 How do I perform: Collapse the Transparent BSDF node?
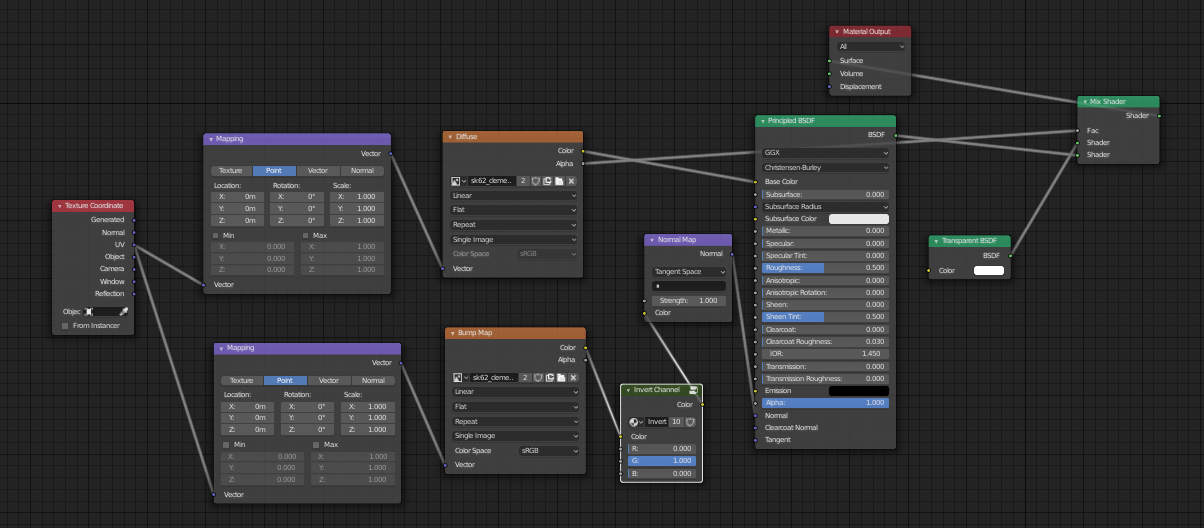pyautogui.click(x=935, y=241)
